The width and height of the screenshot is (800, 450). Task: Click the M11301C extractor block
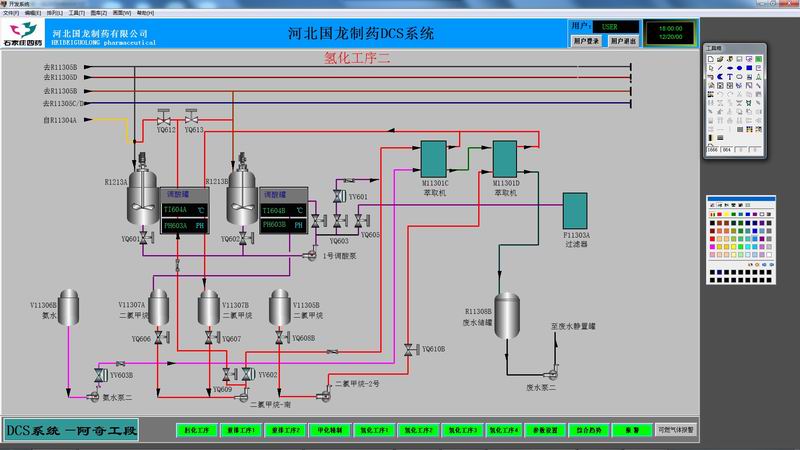[x=434, y=159]
